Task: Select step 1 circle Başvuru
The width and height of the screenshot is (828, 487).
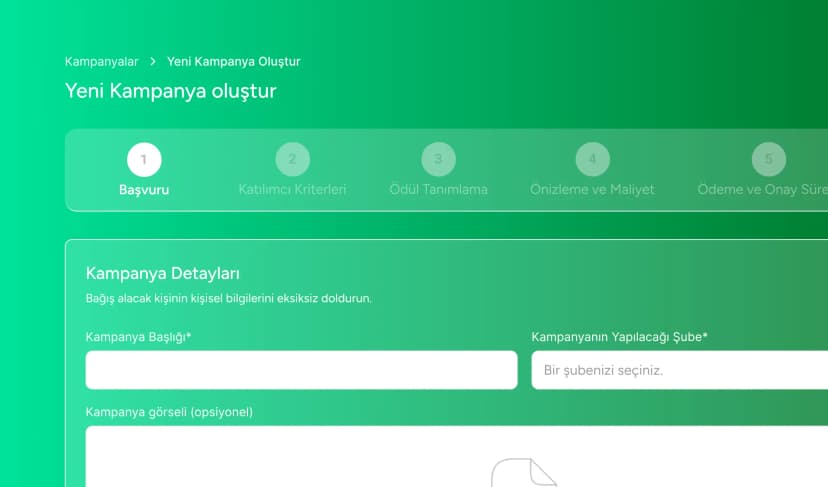Action: (x=144, y=160)
